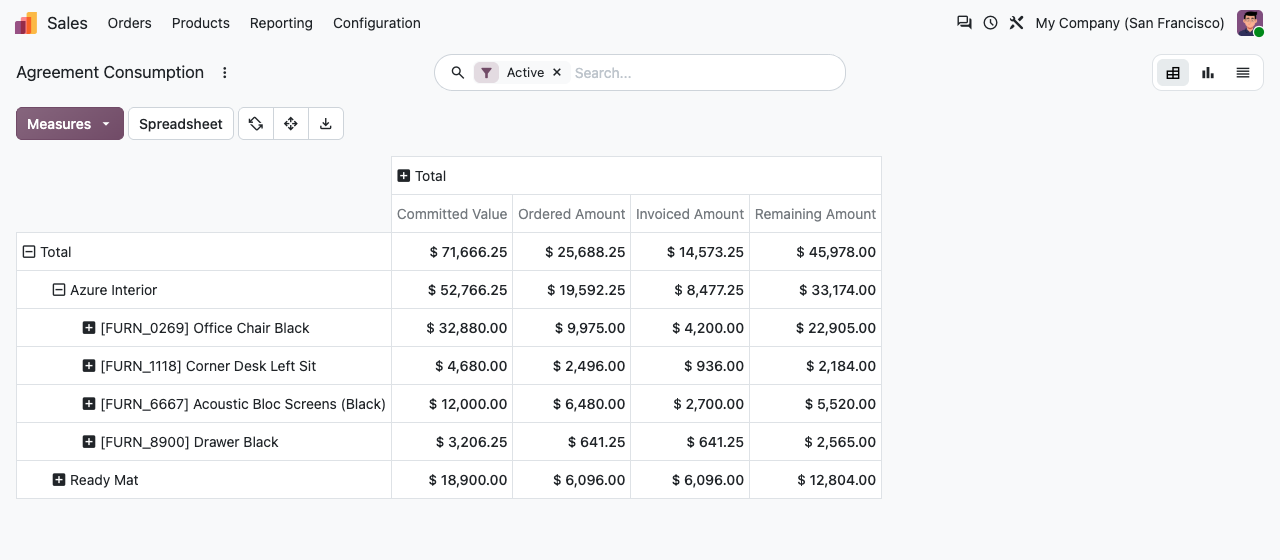Click the $ 22,905.00 remaining cell

[x=815, y=328]
